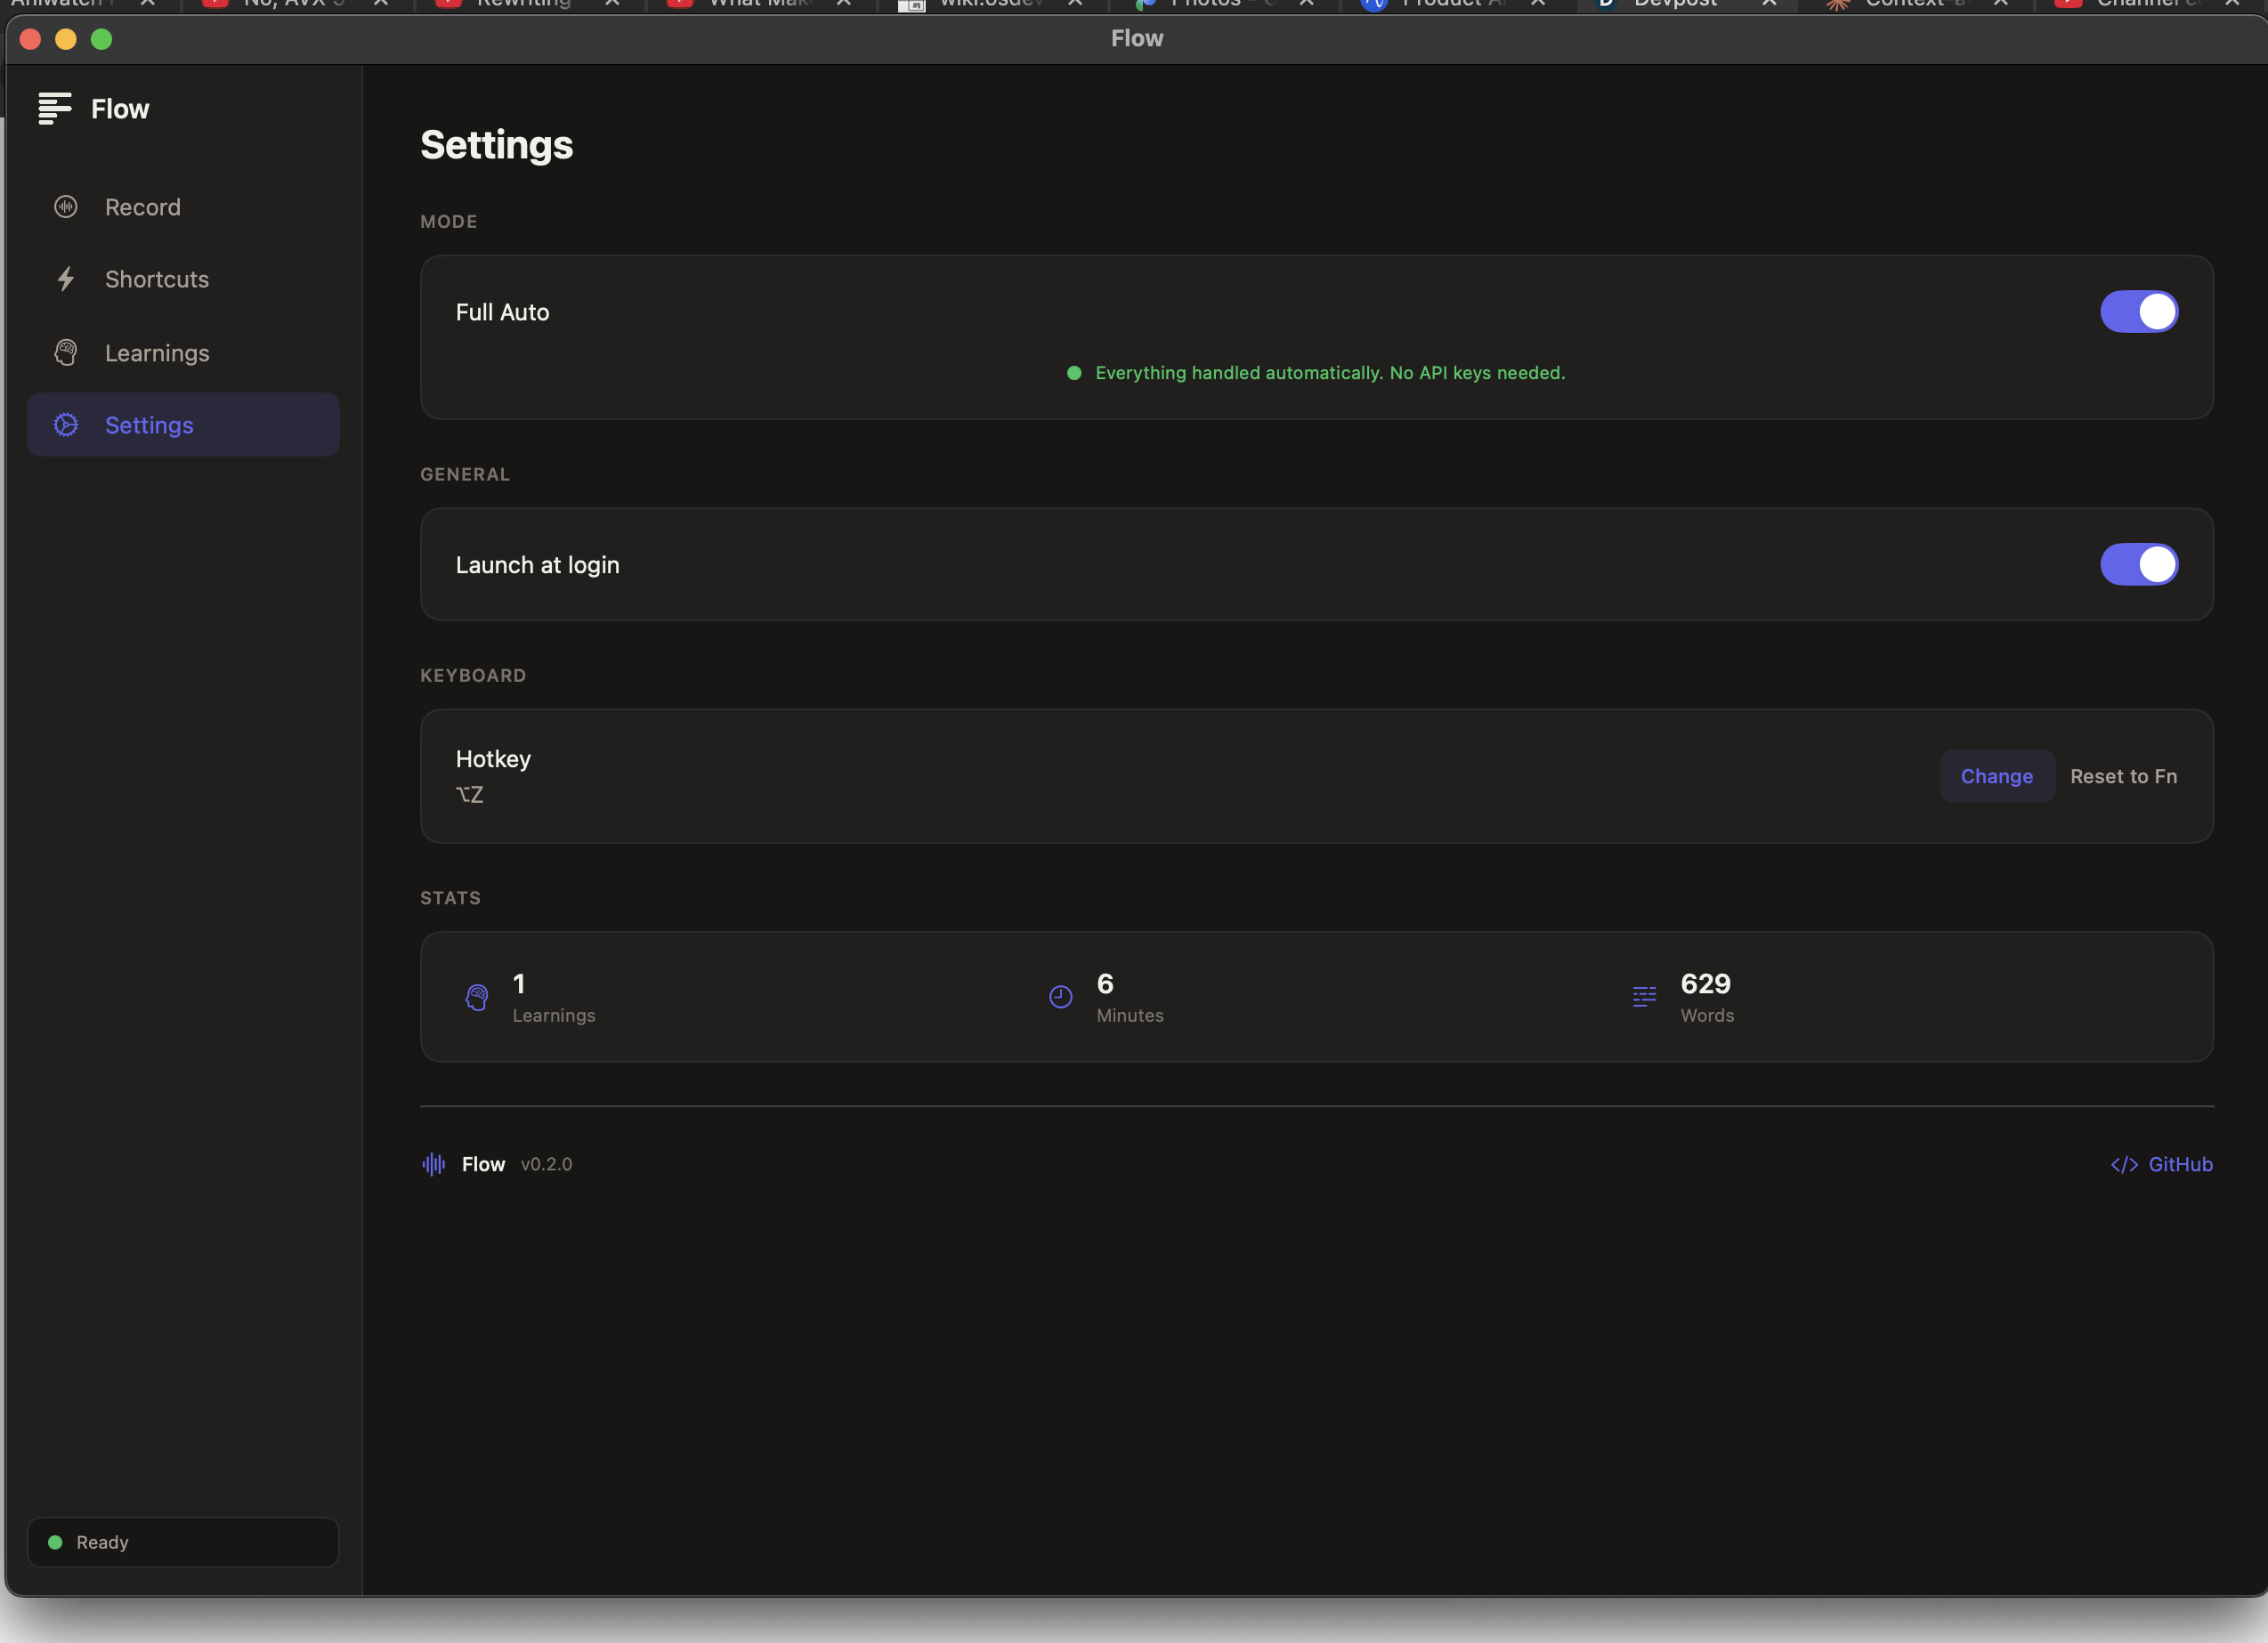Close the Devpost browser tab

[1769, 3]
